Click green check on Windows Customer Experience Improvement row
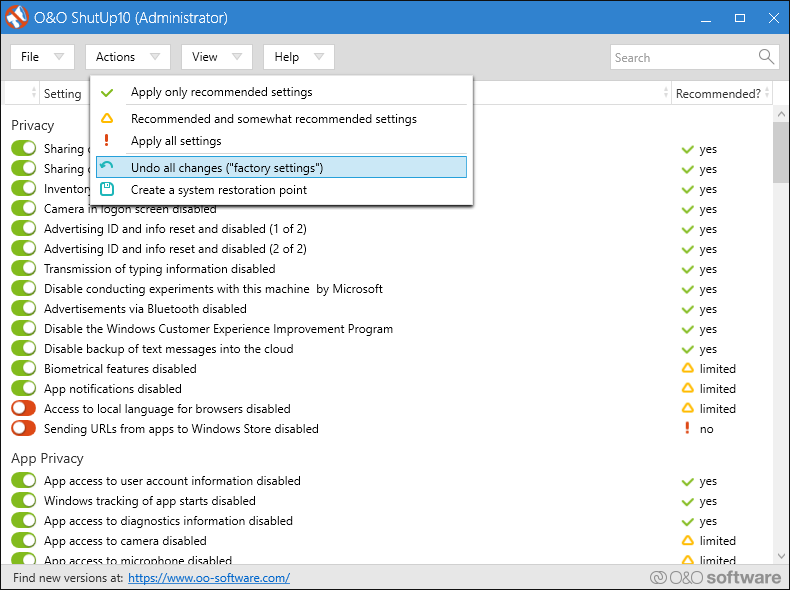 [x=687, y=330]
